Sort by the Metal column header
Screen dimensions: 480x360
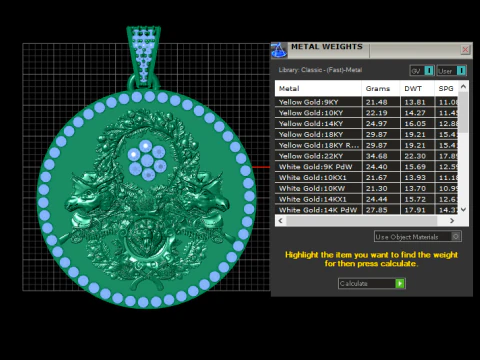tap(318, 88)
